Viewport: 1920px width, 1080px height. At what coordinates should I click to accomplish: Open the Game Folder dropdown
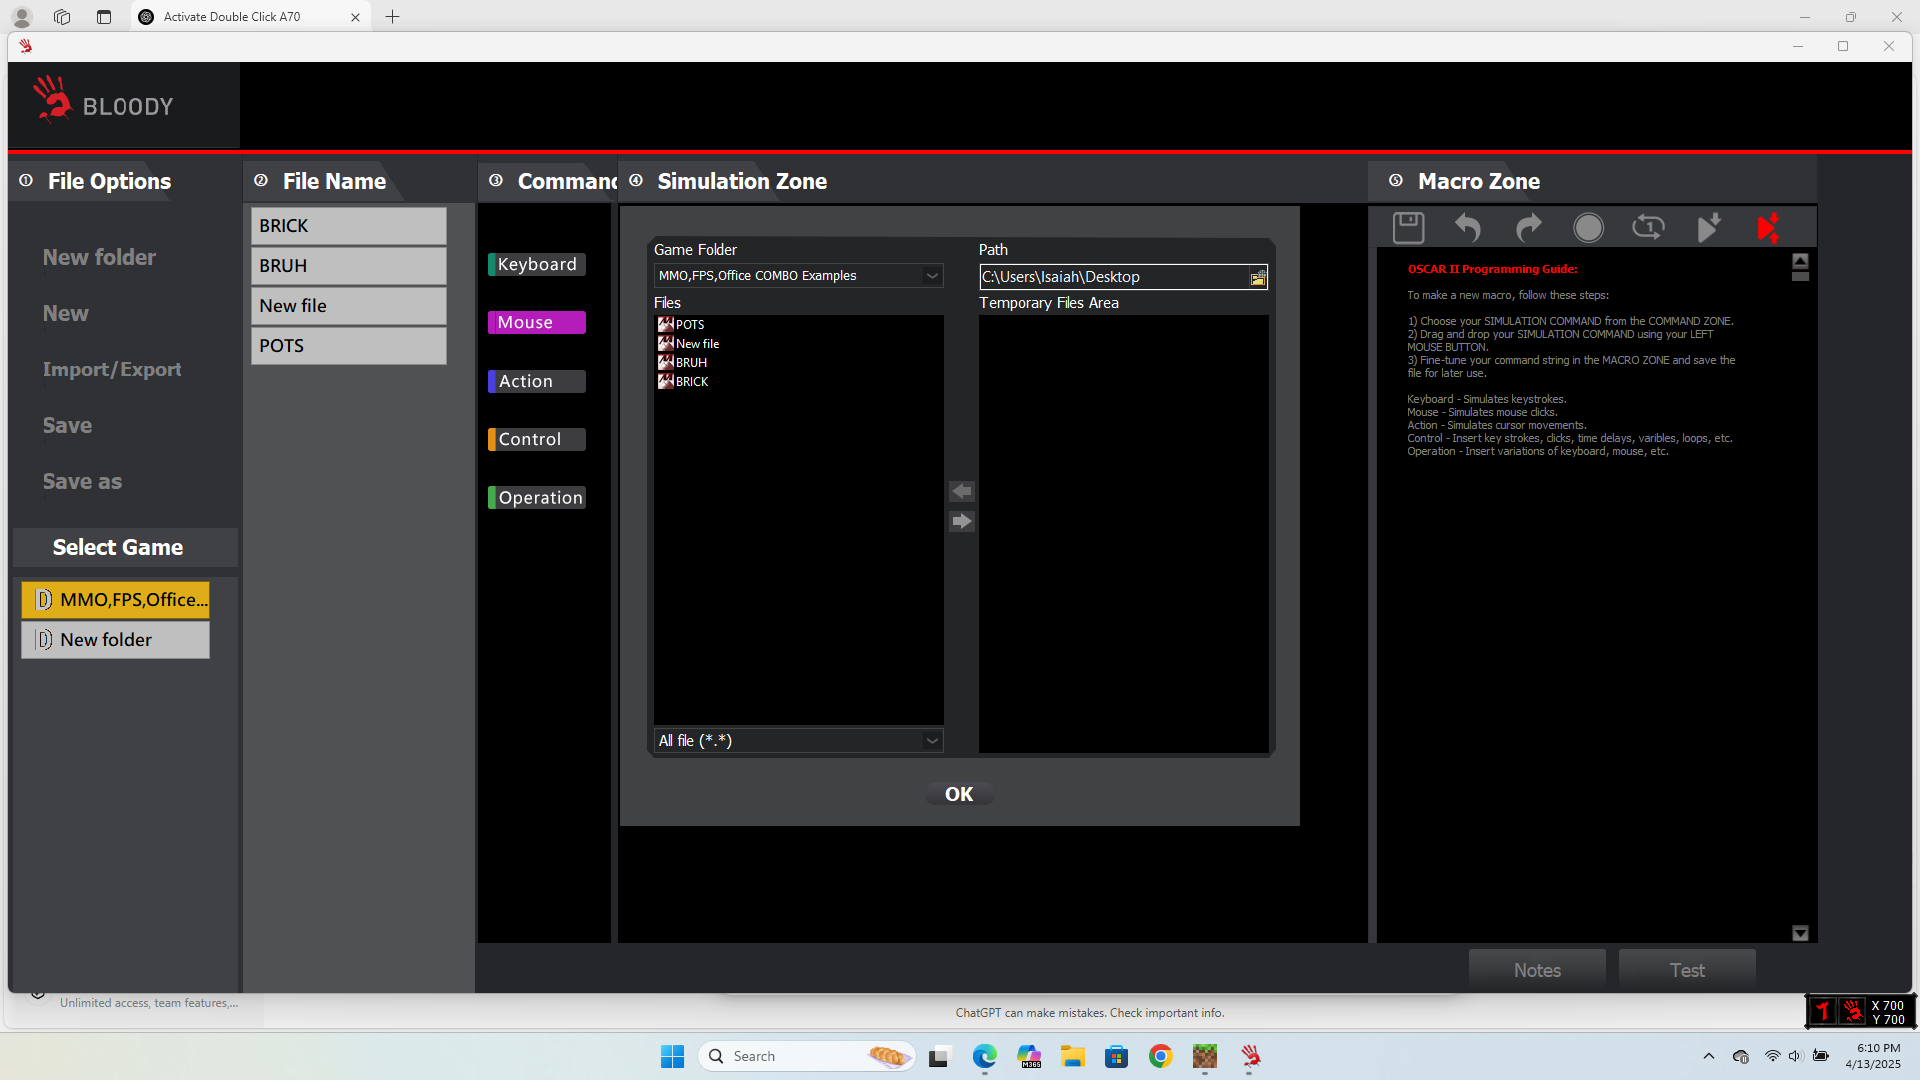pos(932,276)
